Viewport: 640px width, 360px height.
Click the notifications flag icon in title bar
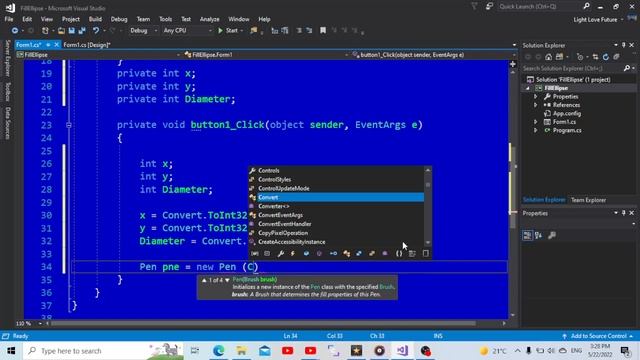point(474,7)
